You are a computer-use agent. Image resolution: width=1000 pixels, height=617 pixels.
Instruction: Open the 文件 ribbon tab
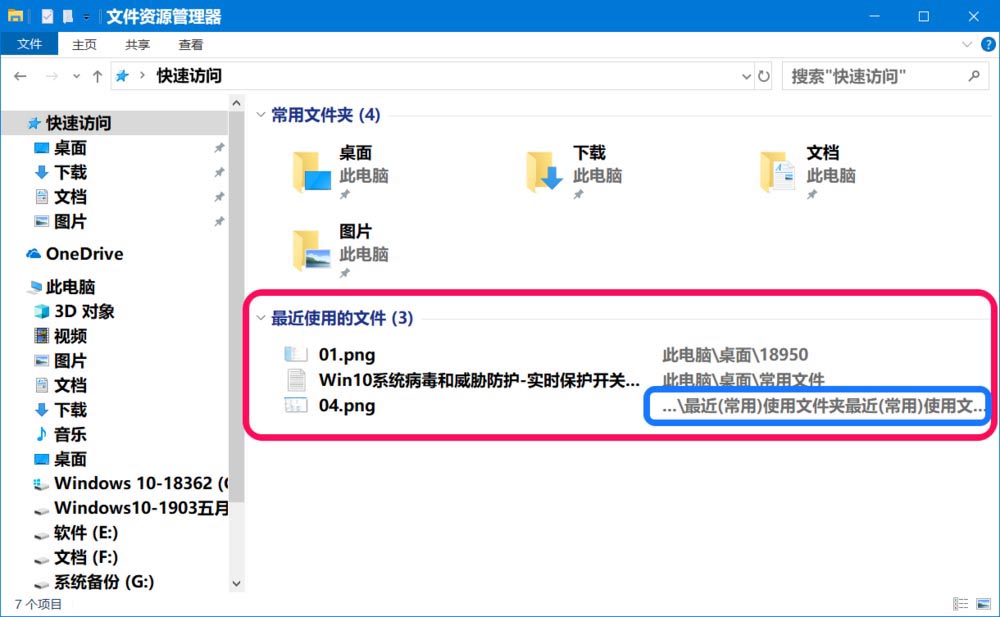point(29,44)
